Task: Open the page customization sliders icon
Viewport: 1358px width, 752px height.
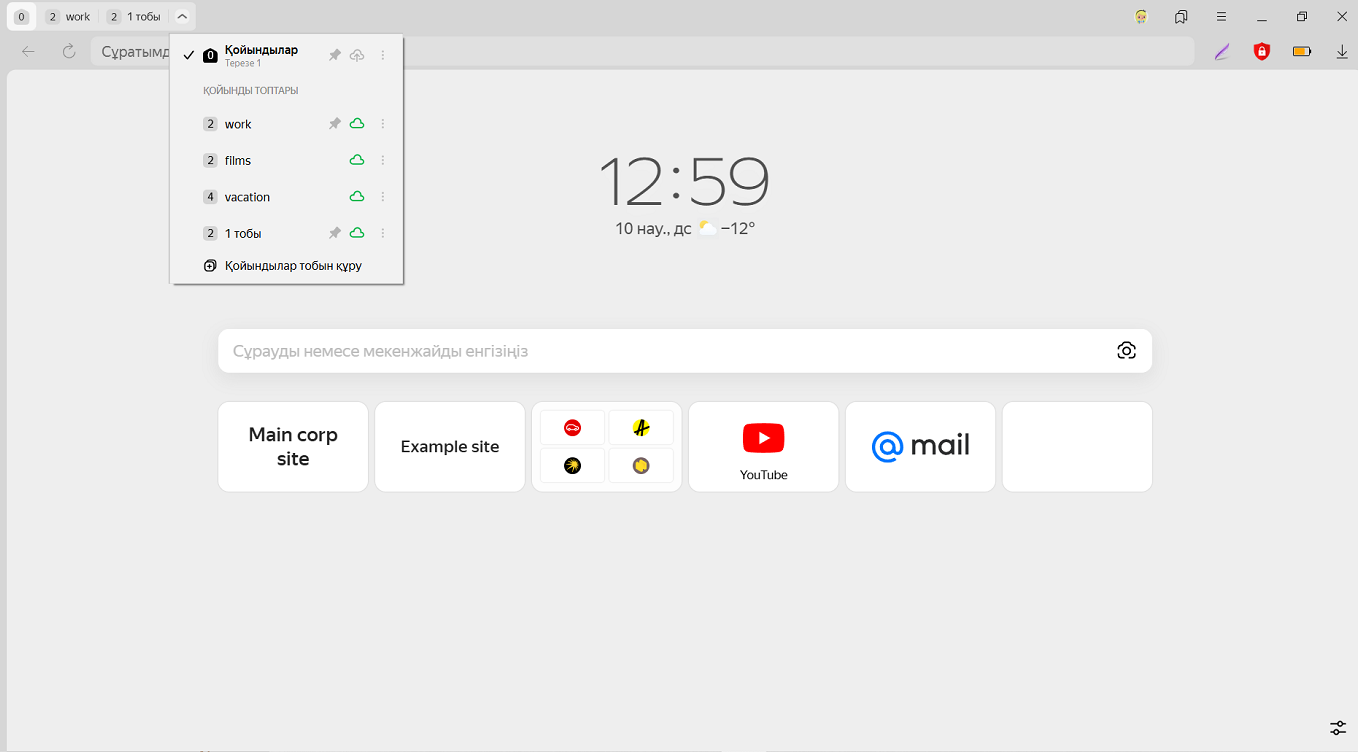Action: (1338, 728)
